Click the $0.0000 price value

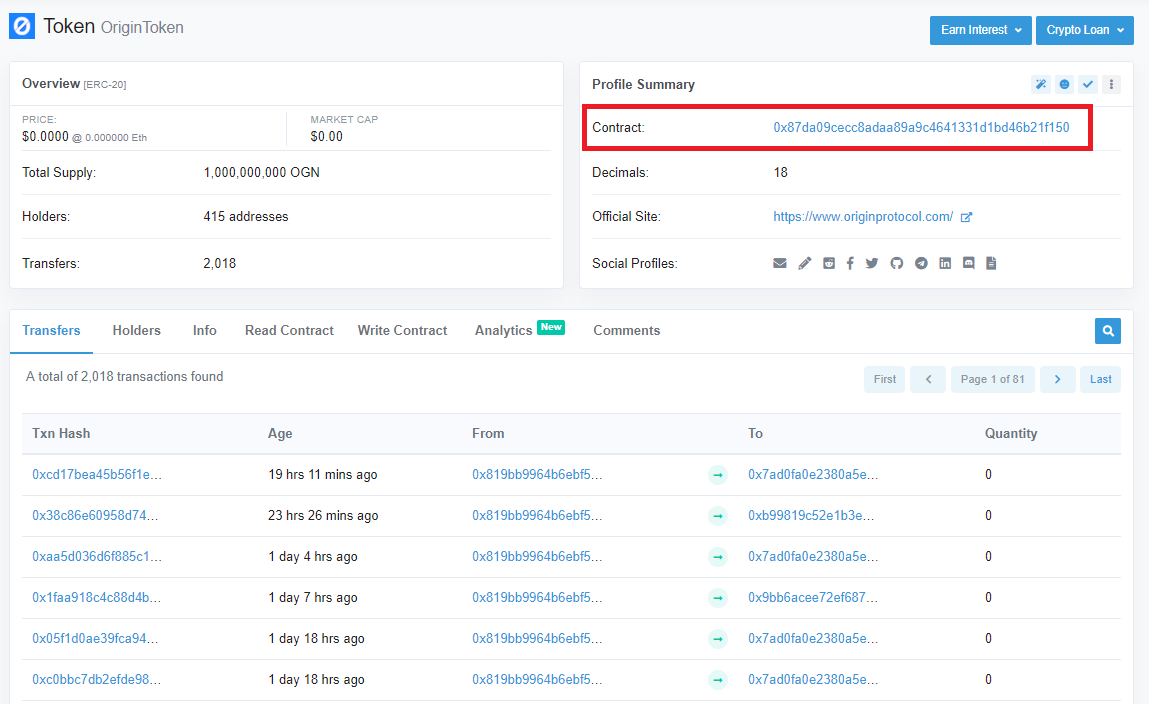point(45,136)
